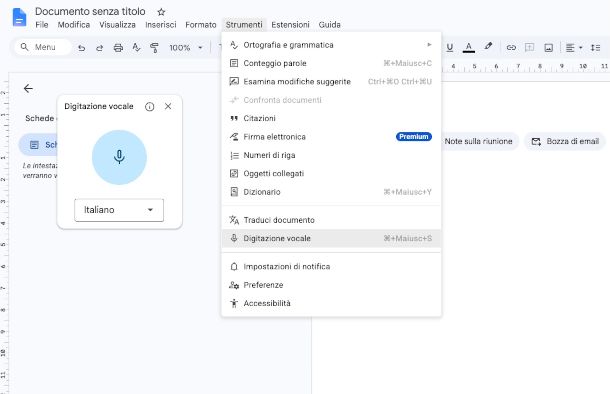Click the Menu search field

pos(43,47)
